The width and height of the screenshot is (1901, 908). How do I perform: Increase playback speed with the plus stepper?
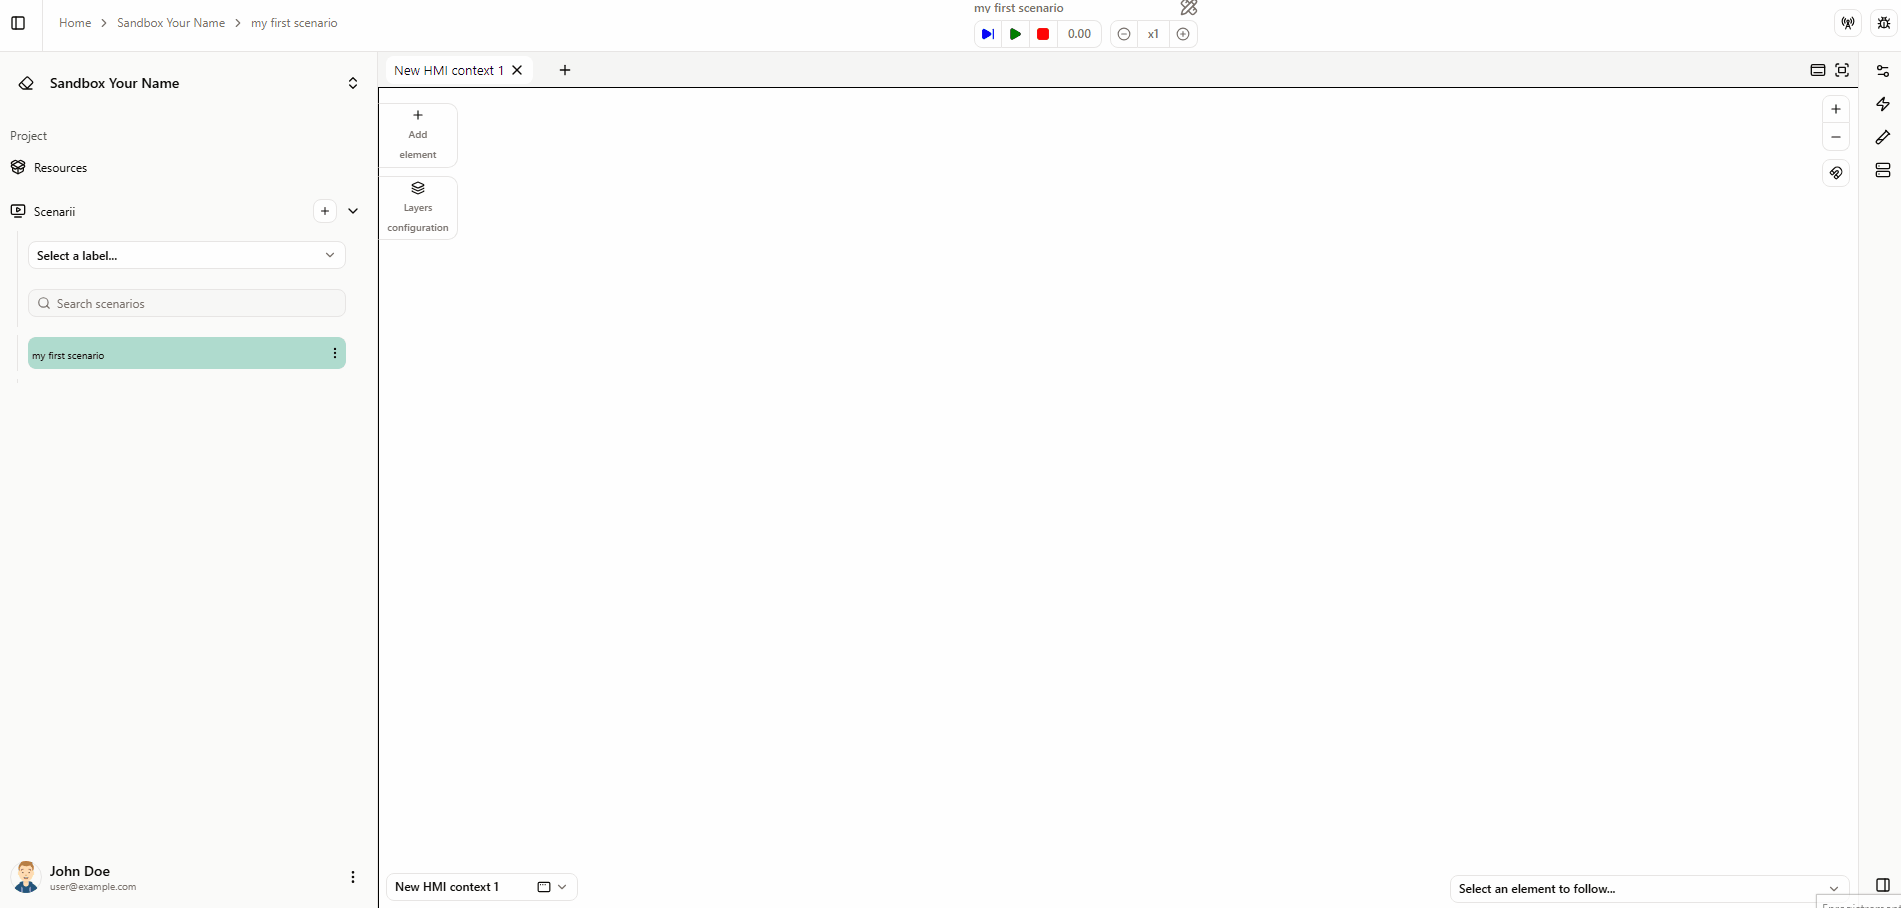pyautogui.click(x=1184, y=34)
